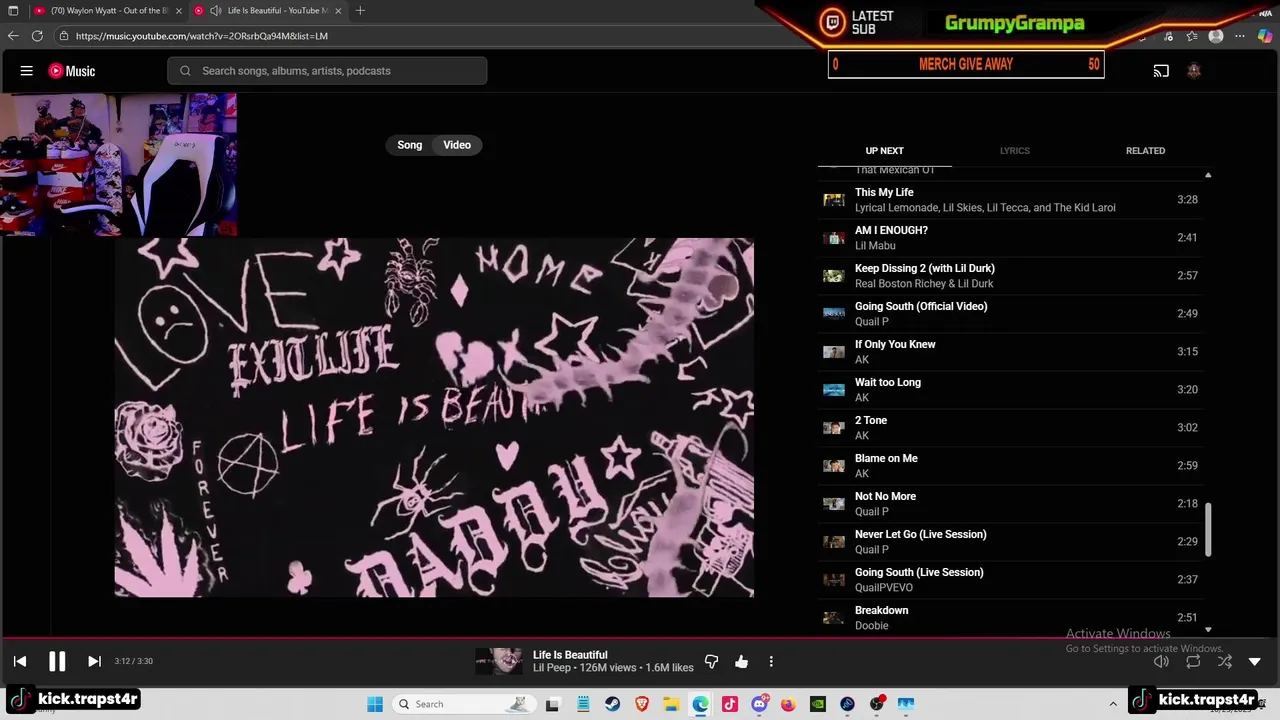Click the now playing album thumbnail

tap(498, 661)
